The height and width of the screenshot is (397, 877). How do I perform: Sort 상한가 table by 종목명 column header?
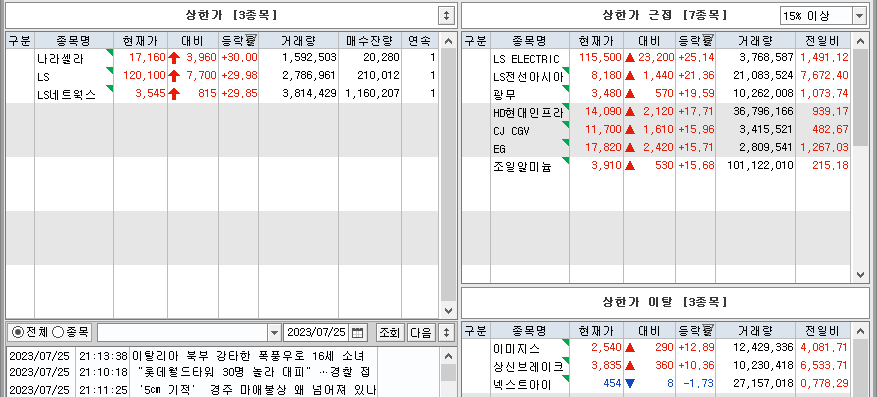point(74,40)
